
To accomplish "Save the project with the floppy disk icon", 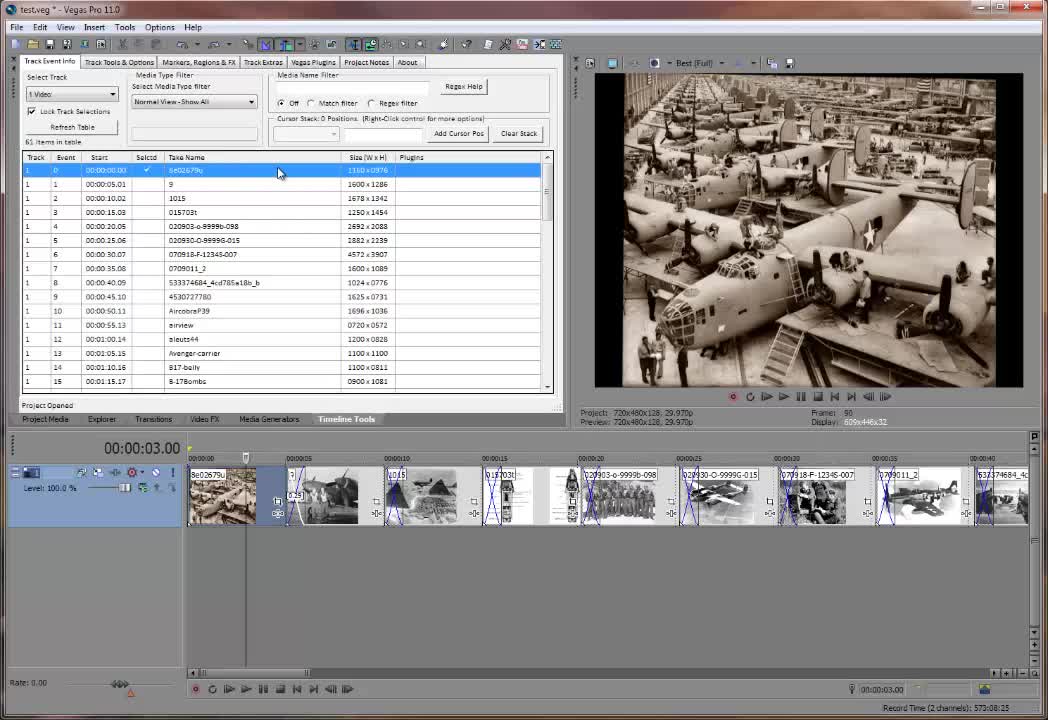I will (x=50, y=44).
